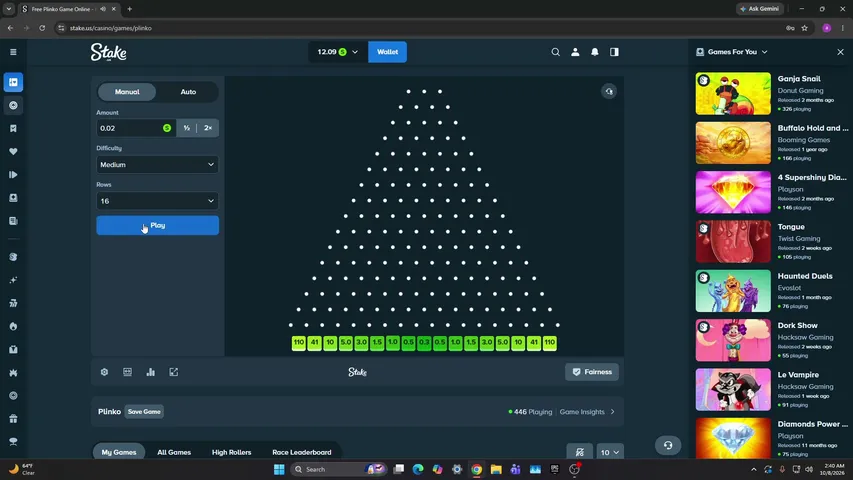This screenshot has height=480, width=853.
Task: Open Tongue game thumbnail
Action: click(733, 242)
